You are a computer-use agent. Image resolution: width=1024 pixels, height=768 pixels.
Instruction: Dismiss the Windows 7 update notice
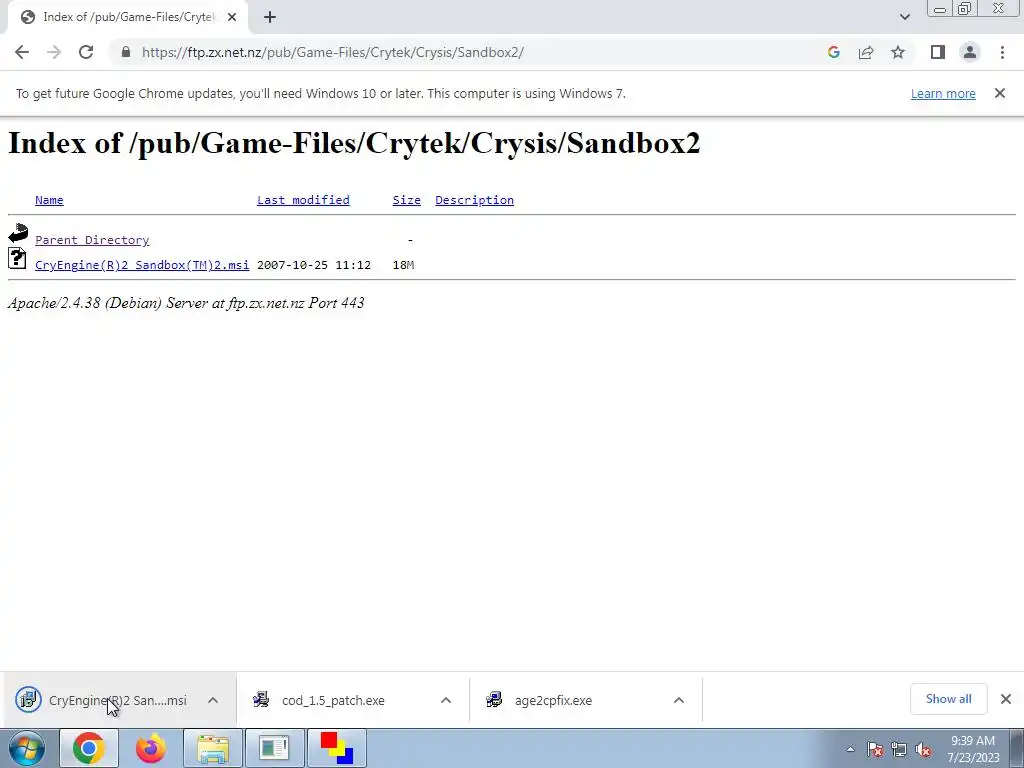[999, 93]
